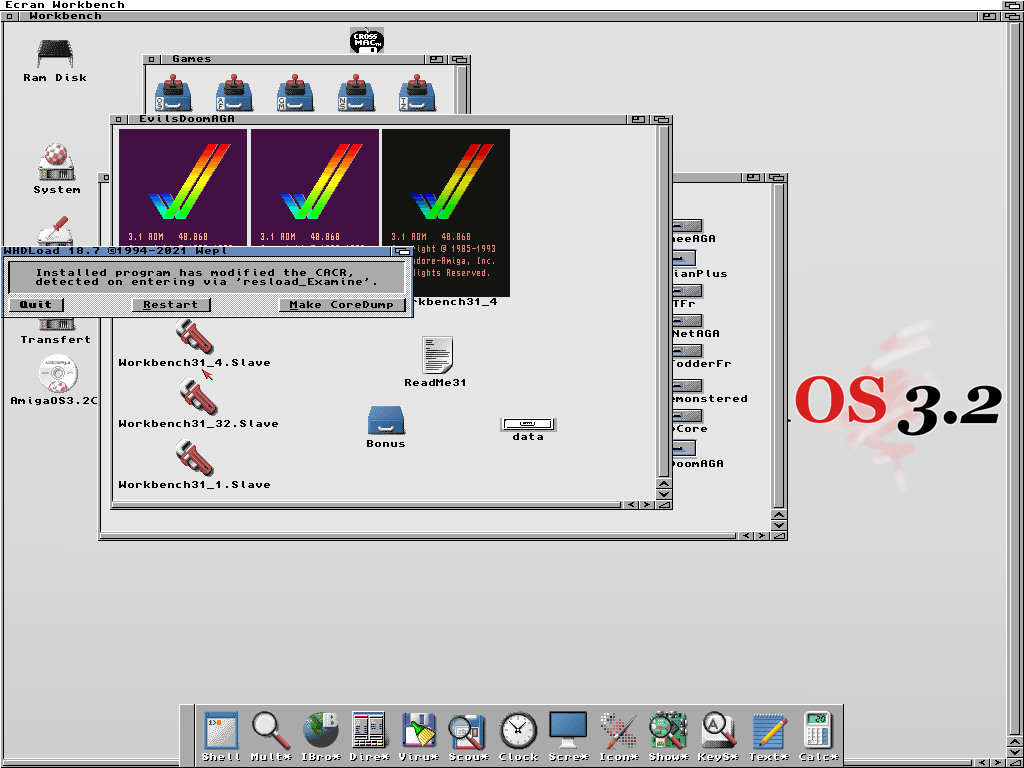Click the ...NetAGA drawer in back window
This screenshot has width=1024, height=768.
(x=687, y=321)
